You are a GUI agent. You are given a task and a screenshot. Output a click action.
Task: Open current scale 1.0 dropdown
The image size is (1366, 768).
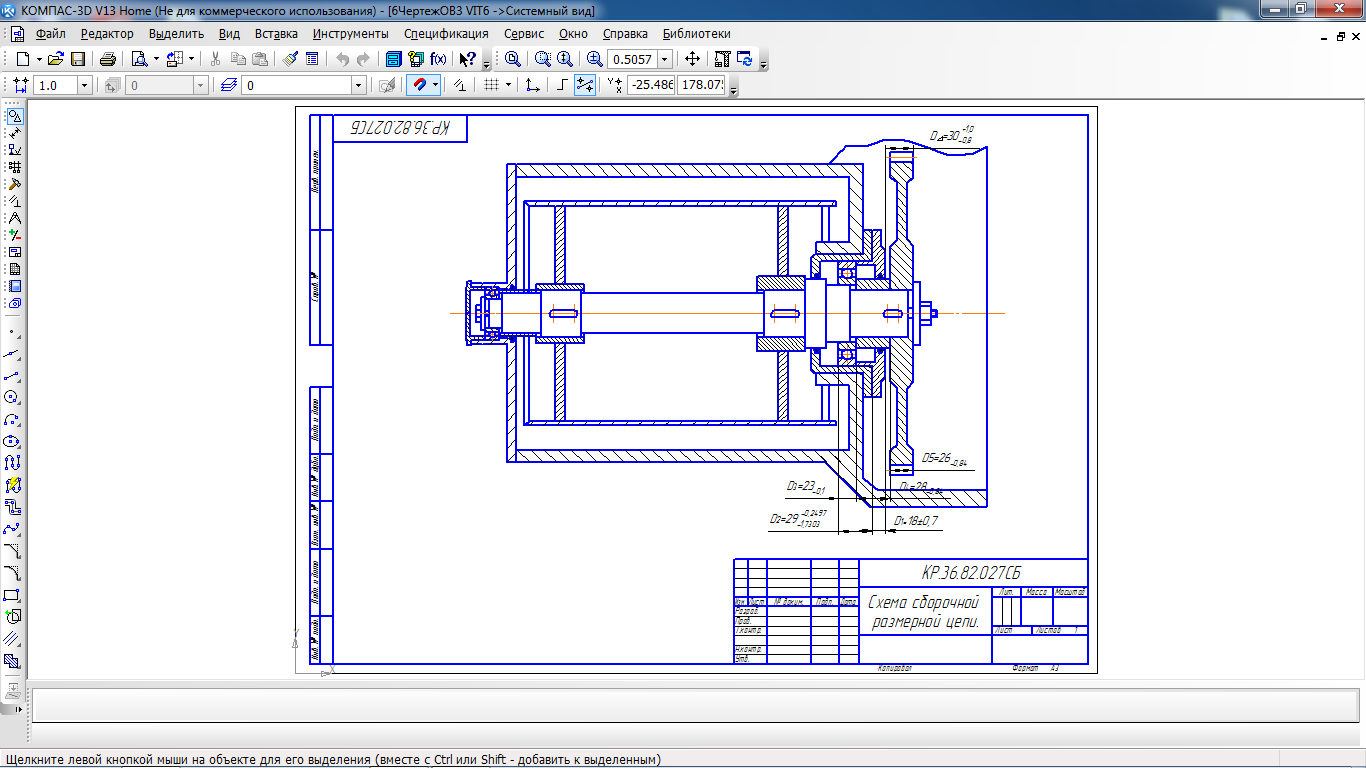pyautogui.click(x=84, y=86)
